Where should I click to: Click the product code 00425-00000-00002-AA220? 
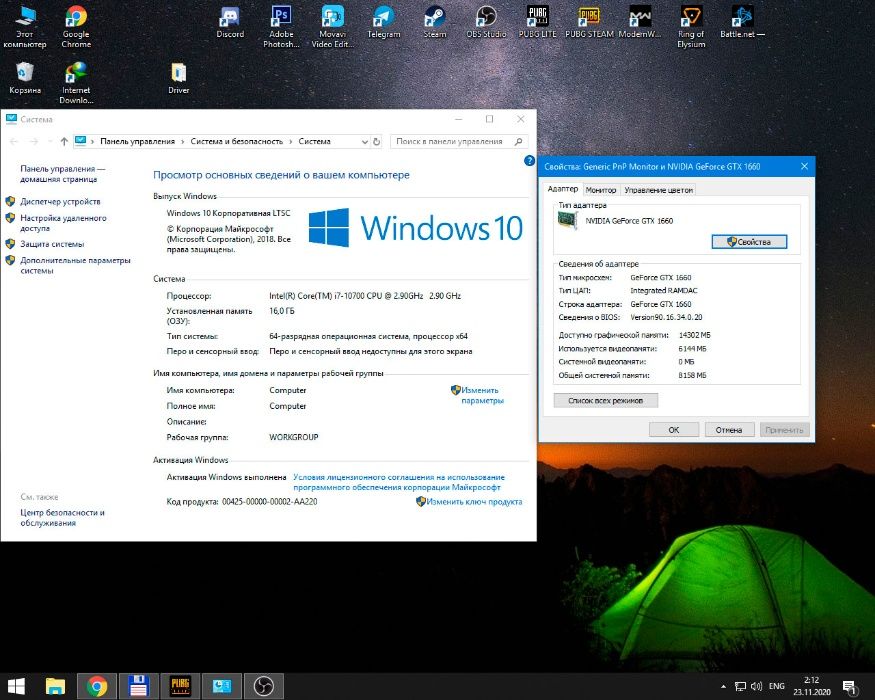click(x=270, y=502)
